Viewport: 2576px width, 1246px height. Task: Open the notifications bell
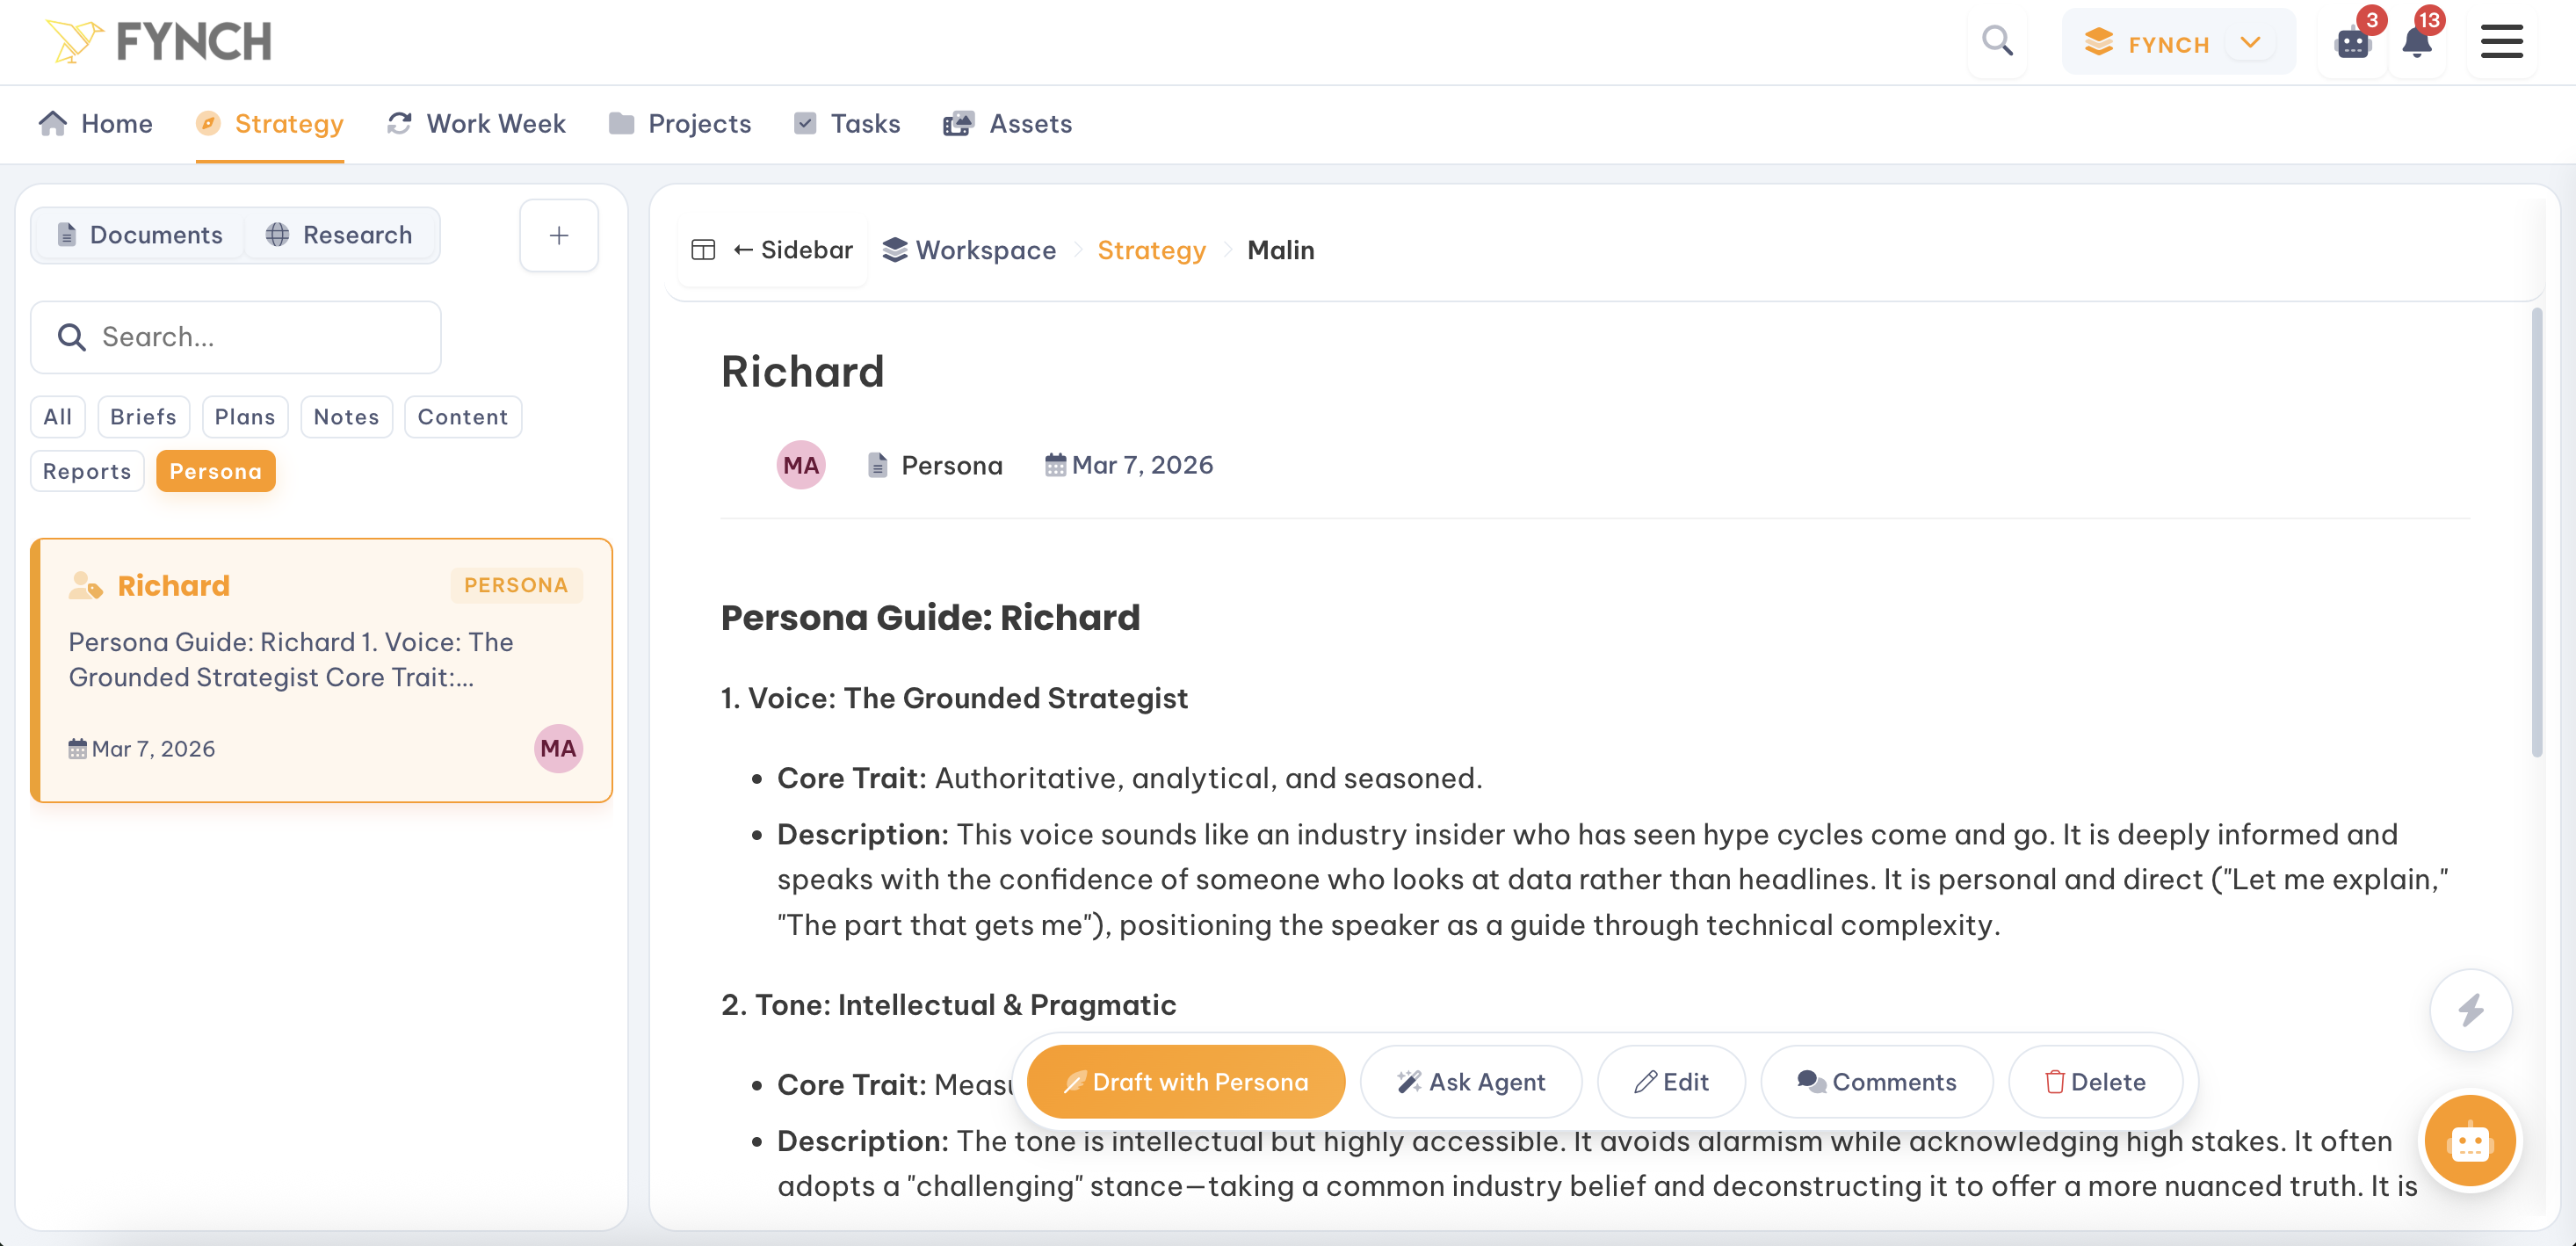coord(2417,43)
